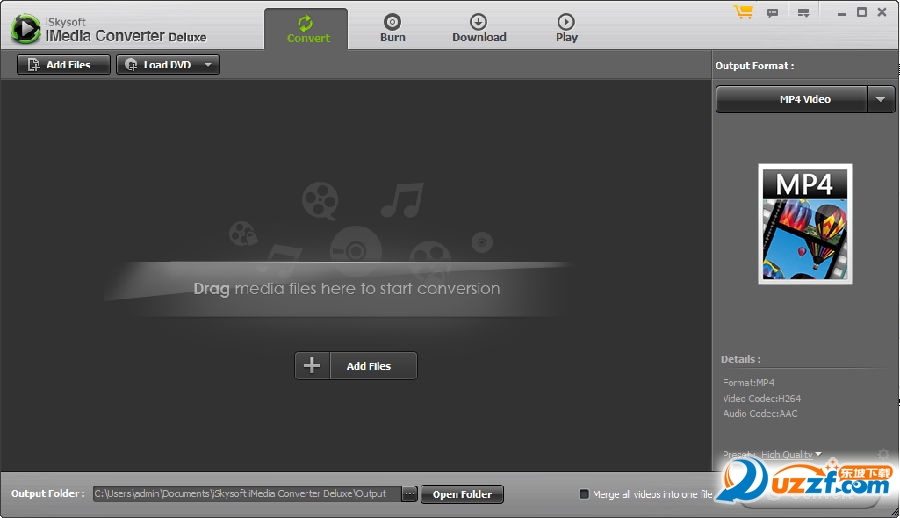This screenshot has width=900, height=518.
Task: Click the feedback speech bubble icon
Action: click(773, 13)
